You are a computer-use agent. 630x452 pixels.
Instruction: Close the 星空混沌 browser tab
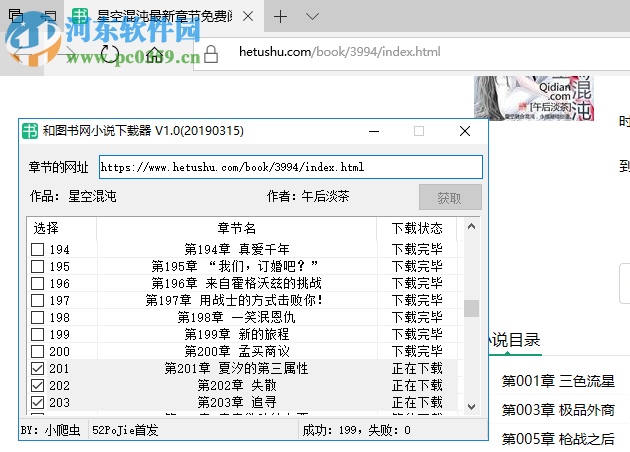coord(248,16)
